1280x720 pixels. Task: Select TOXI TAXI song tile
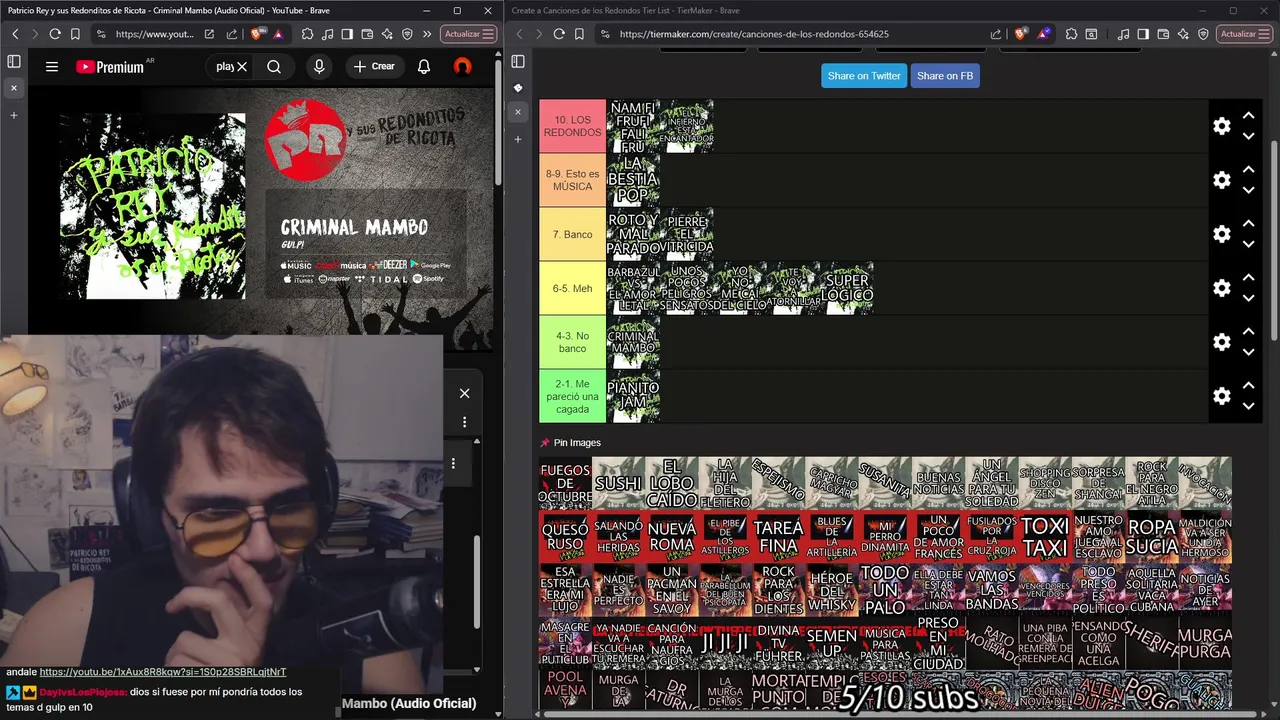pos(1045,538)
